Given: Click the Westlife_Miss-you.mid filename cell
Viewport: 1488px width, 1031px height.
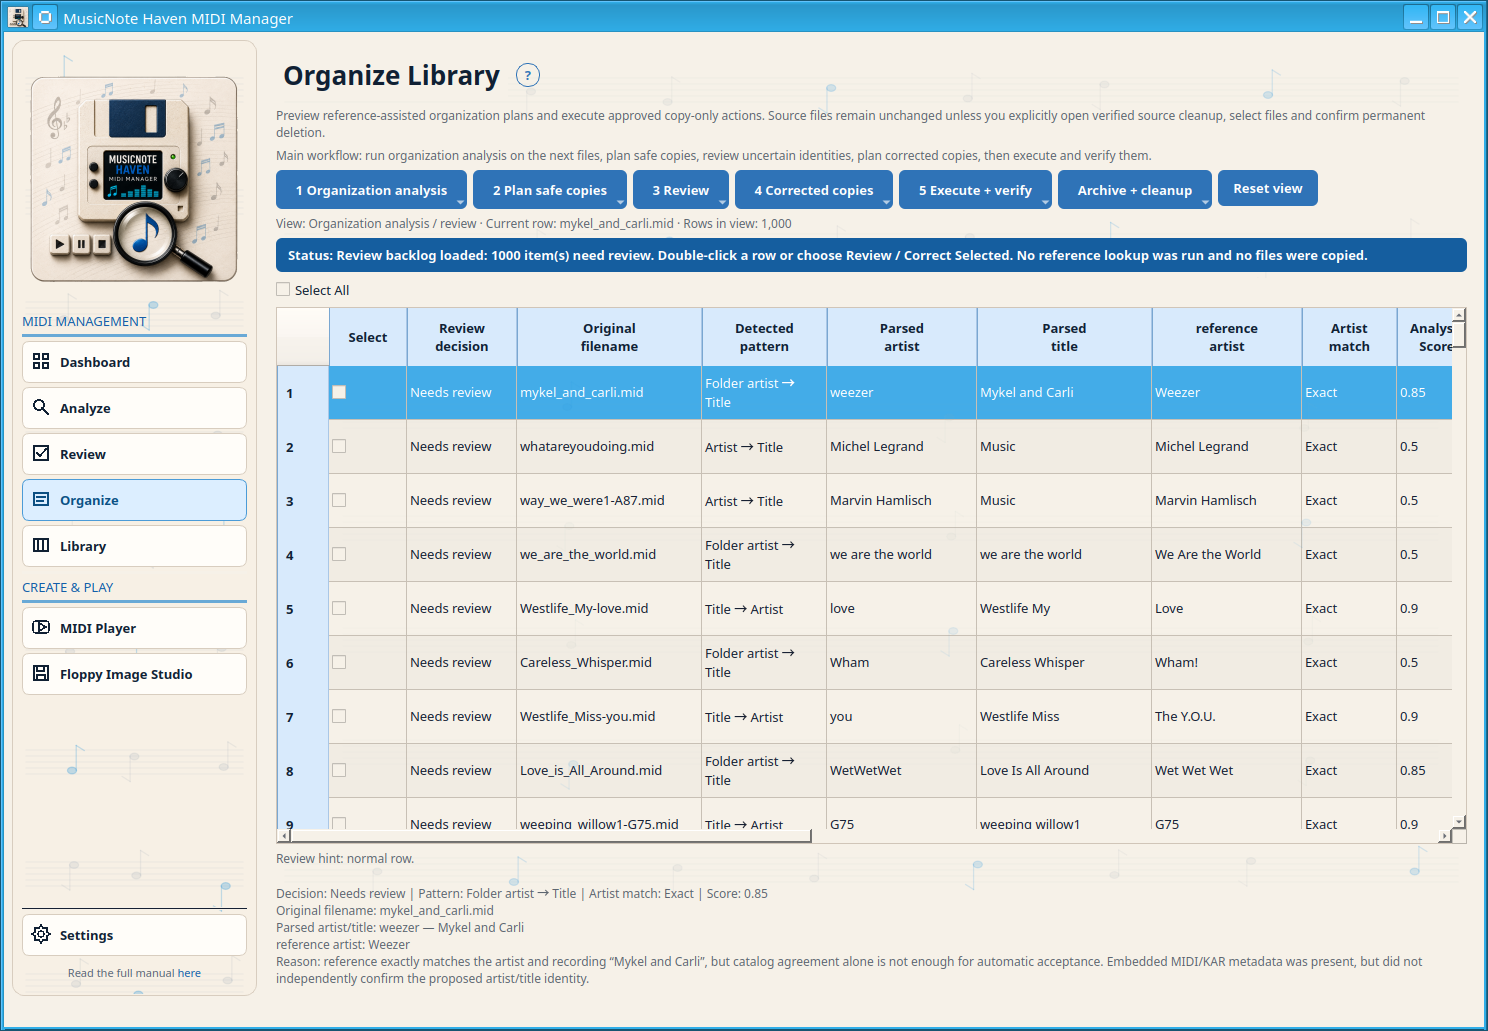Looking at the screenshot, I should point(609,717).
